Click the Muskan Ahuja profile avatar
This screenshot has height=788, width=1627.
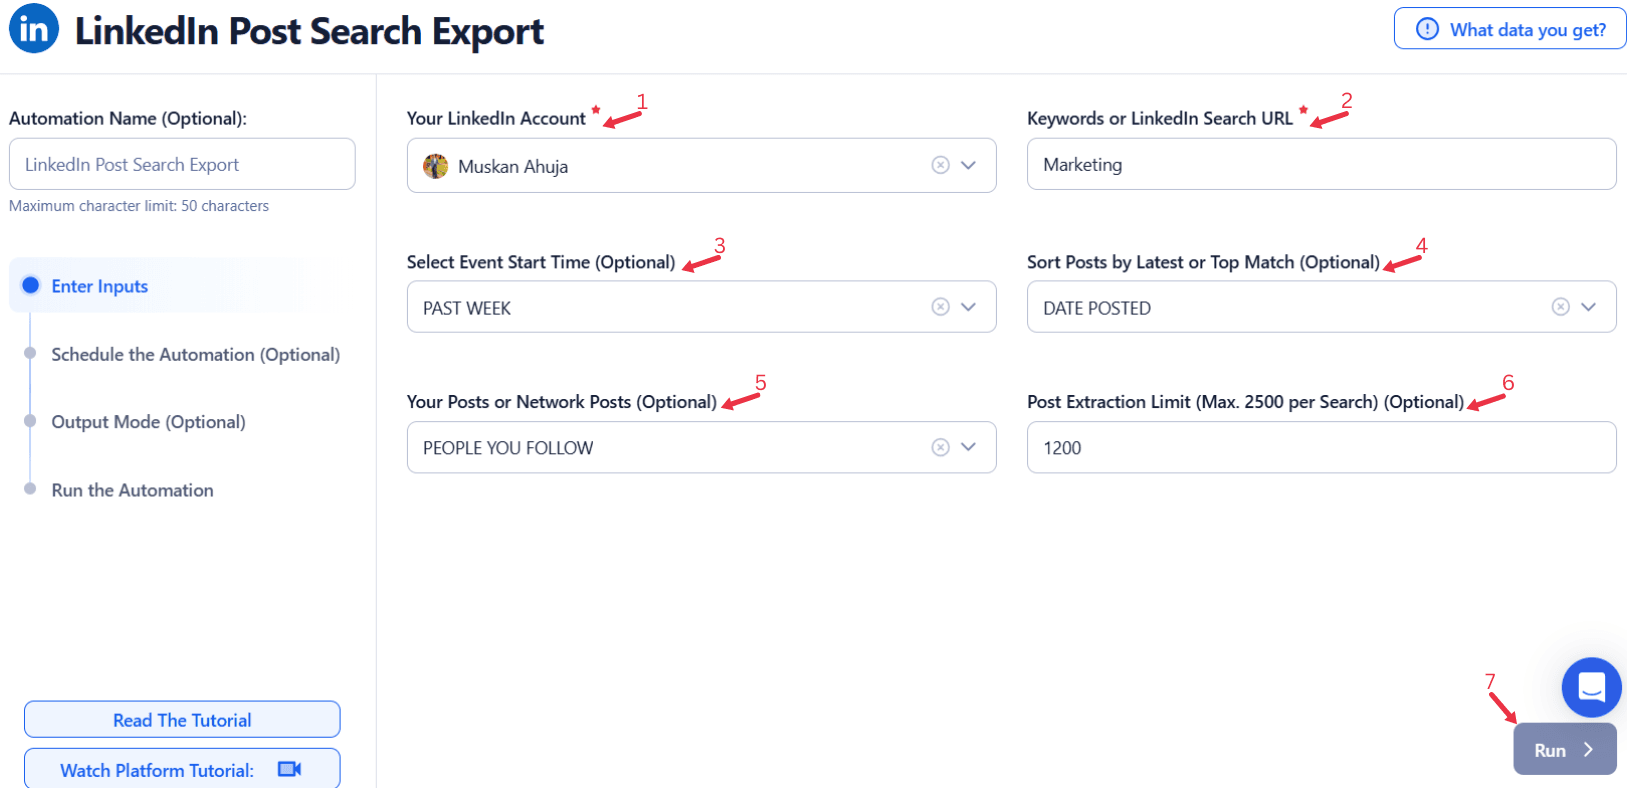[x=435, y=166]
